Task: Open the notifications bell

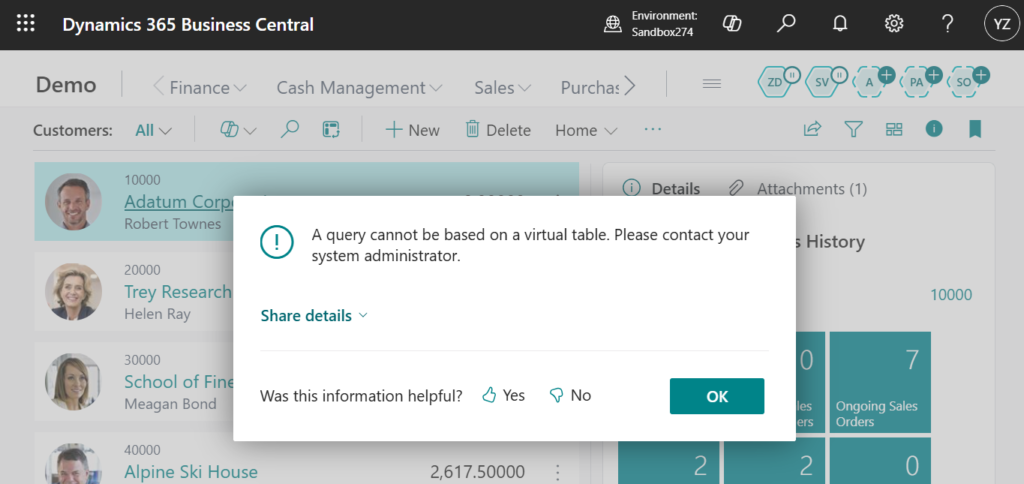Action: pos(840,24)
